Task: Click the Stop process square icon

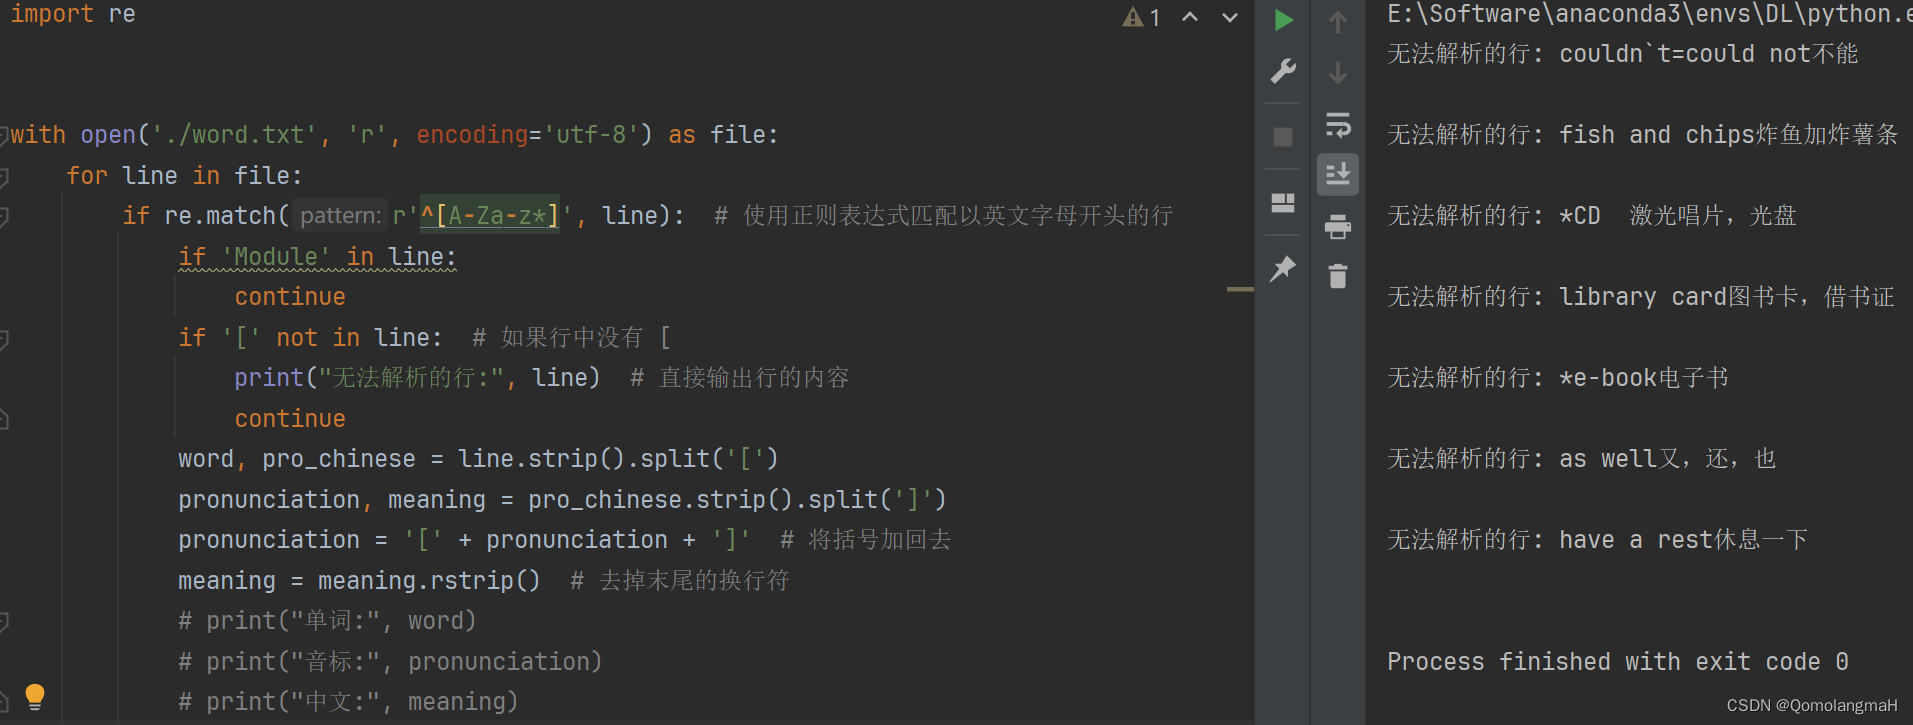Action: pos(1283,137)
